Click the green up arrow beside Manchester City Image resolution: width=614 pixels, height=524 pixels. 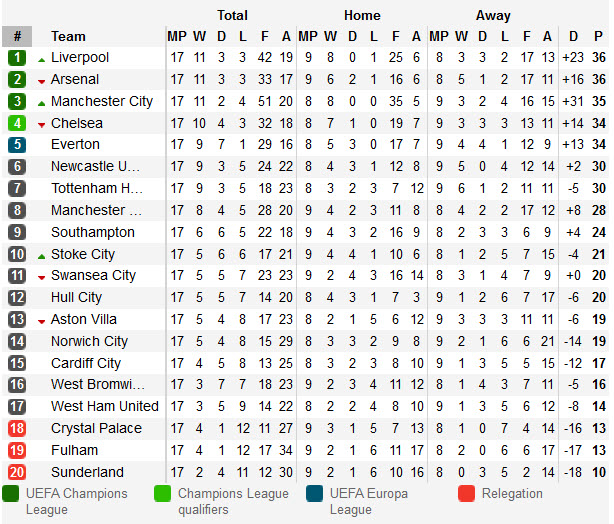tap(41, 102)
